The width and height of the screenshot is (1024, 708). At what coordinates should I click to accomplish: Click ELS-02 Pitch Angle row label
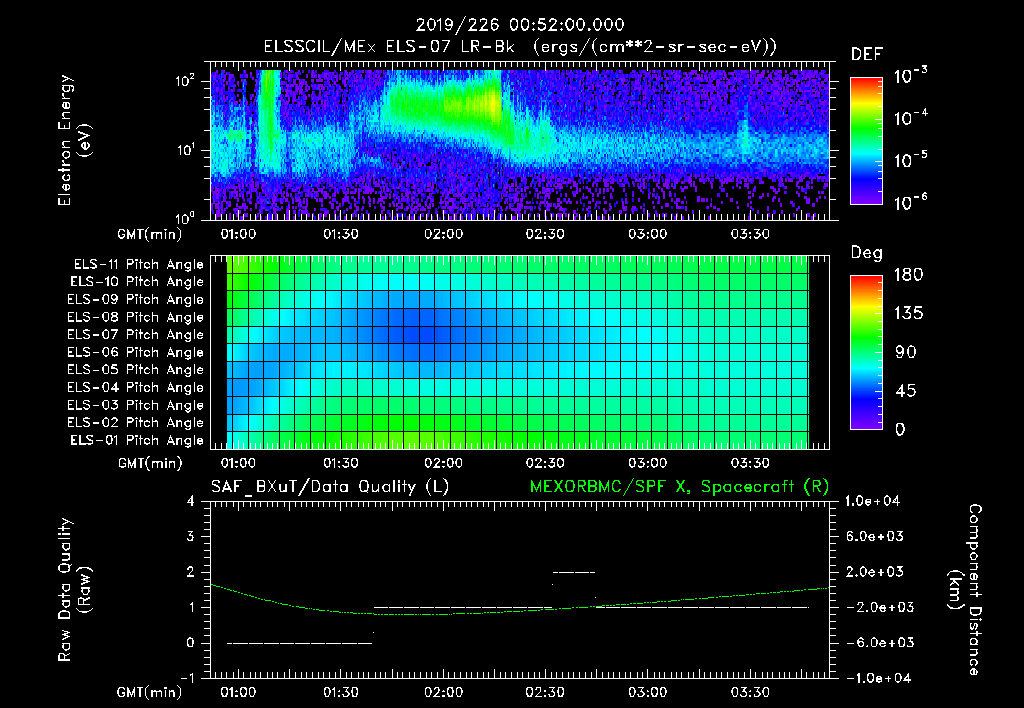click(136, 423)
